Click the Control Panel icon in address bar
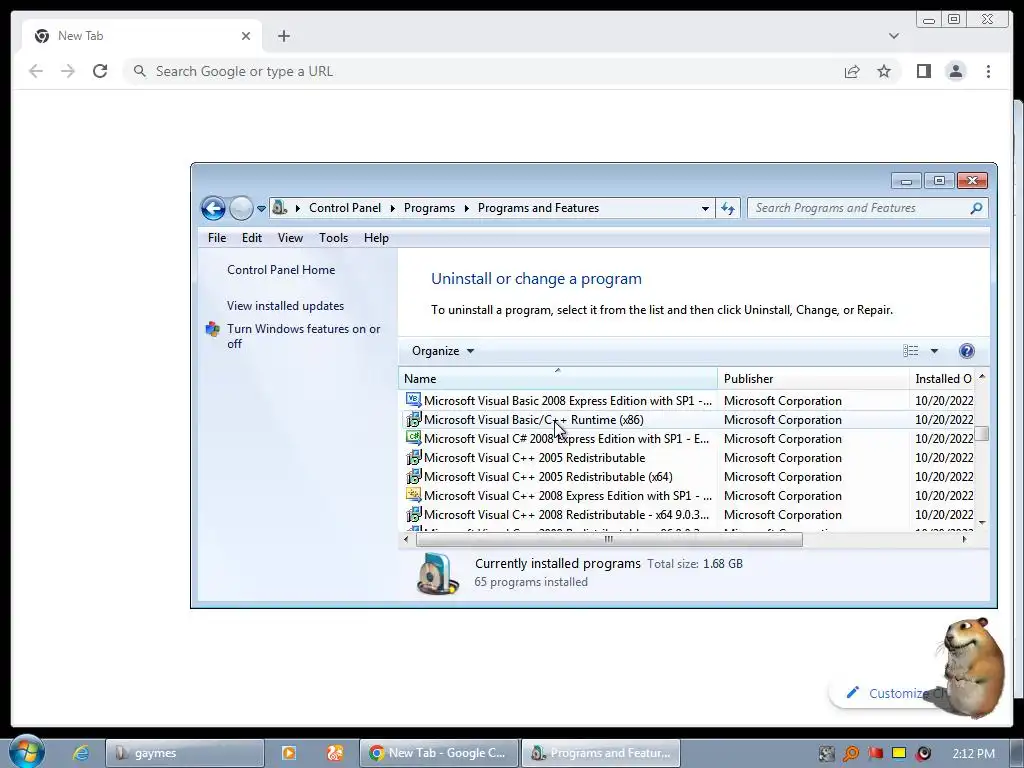Screen dimensions: 1024x768 click(x=280, y=208)
